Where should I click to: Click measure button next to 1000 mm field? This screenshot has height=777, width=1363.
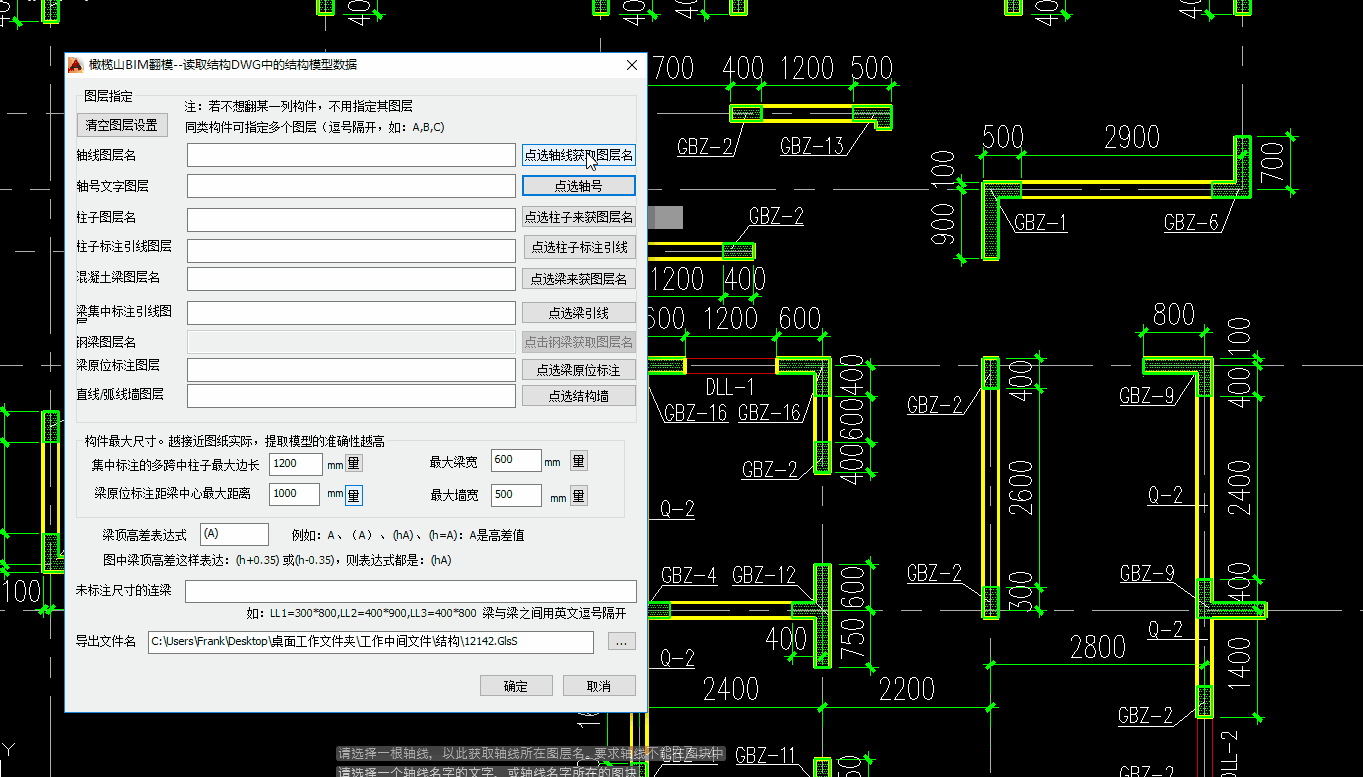354,494
